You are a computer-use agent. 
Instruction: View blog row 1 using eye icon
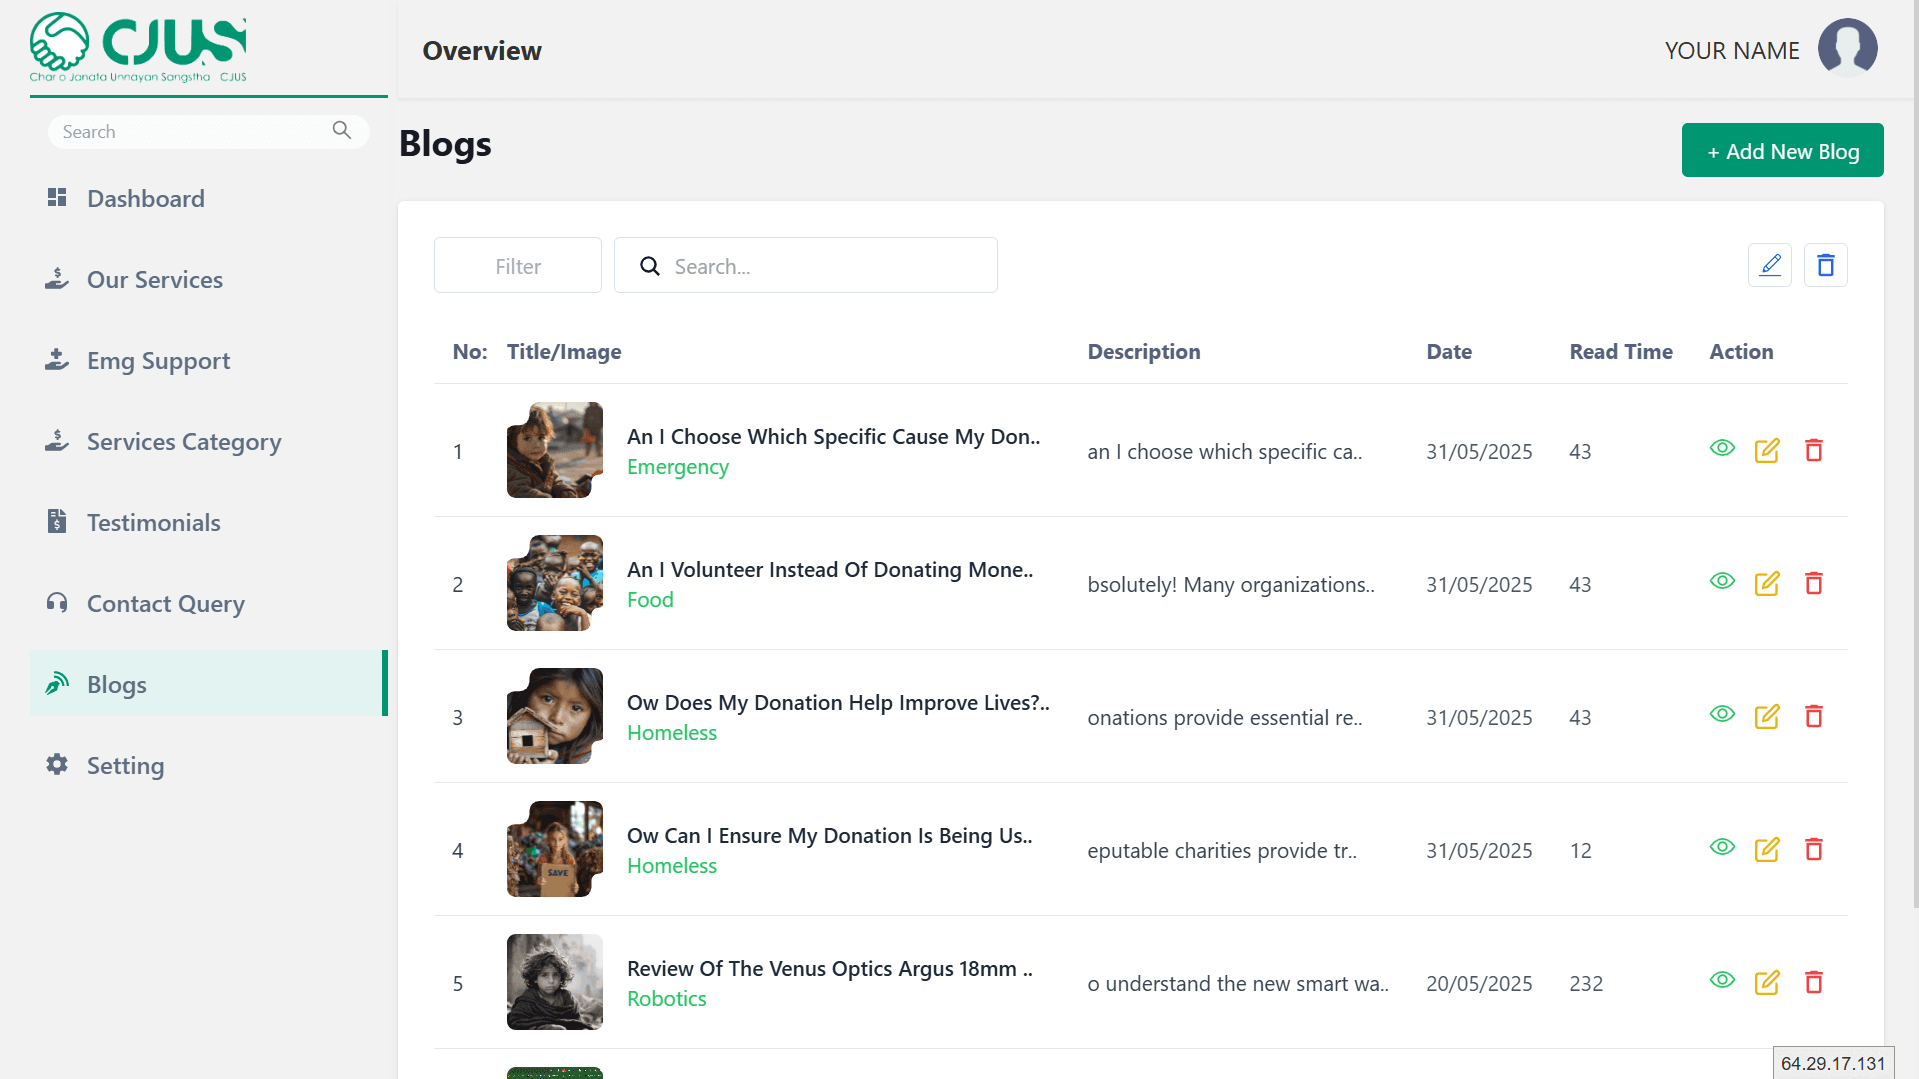click(x=1722, y=449)
